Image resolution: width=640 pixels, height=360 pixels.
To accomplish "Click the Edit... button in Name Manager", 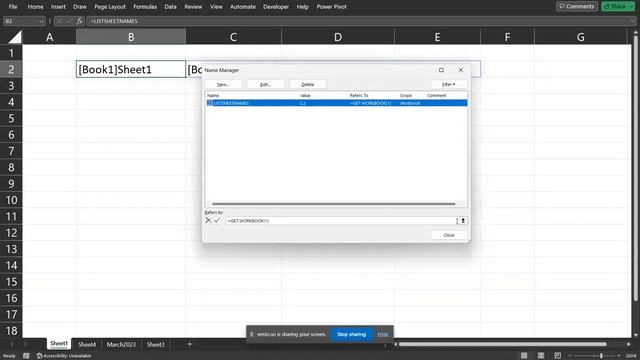I will tap(265, 84).
